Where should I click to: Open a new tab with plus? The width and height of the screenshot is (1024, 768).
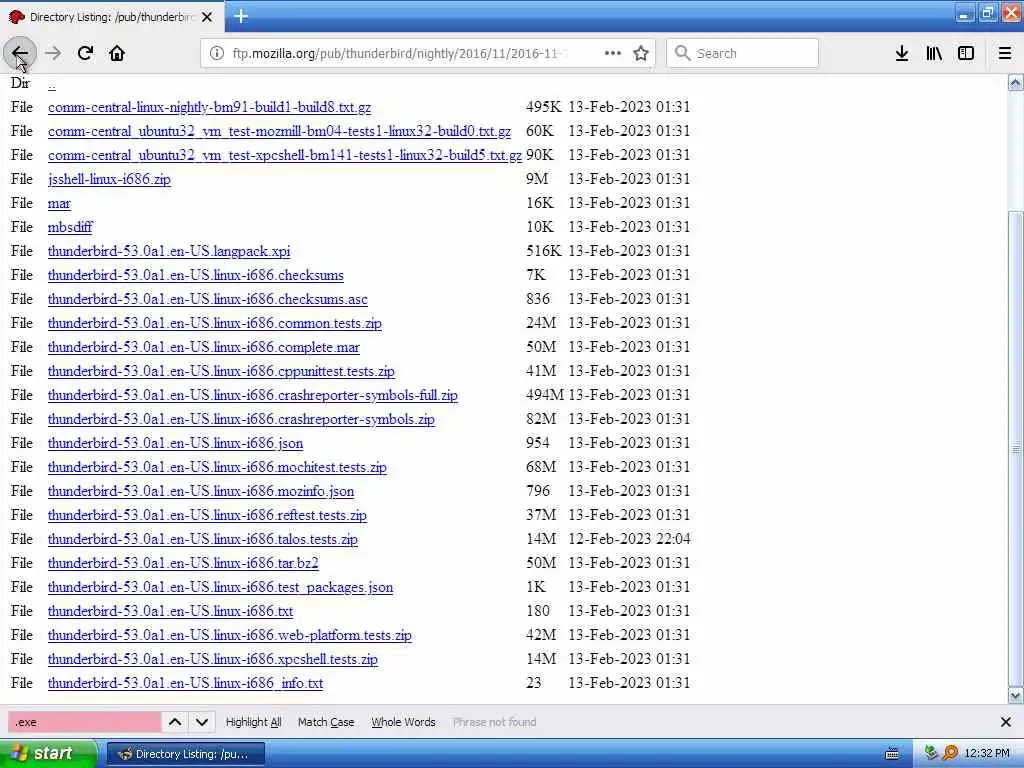(x=241, y=17)
